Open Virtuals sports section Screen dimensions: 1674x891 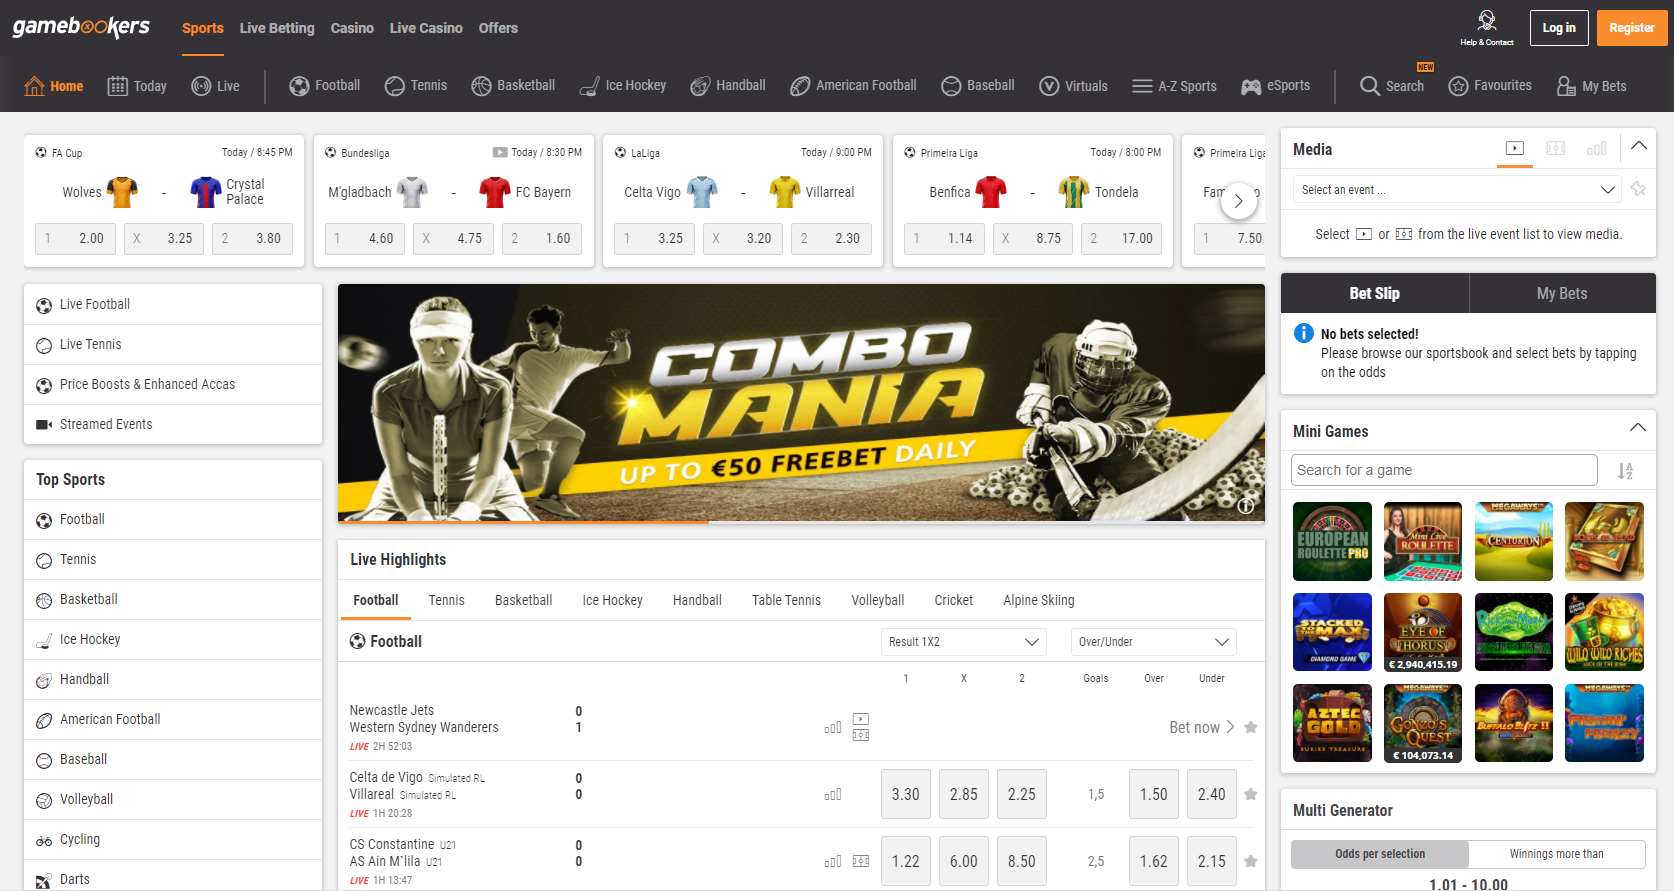(x=1073, y=86)
